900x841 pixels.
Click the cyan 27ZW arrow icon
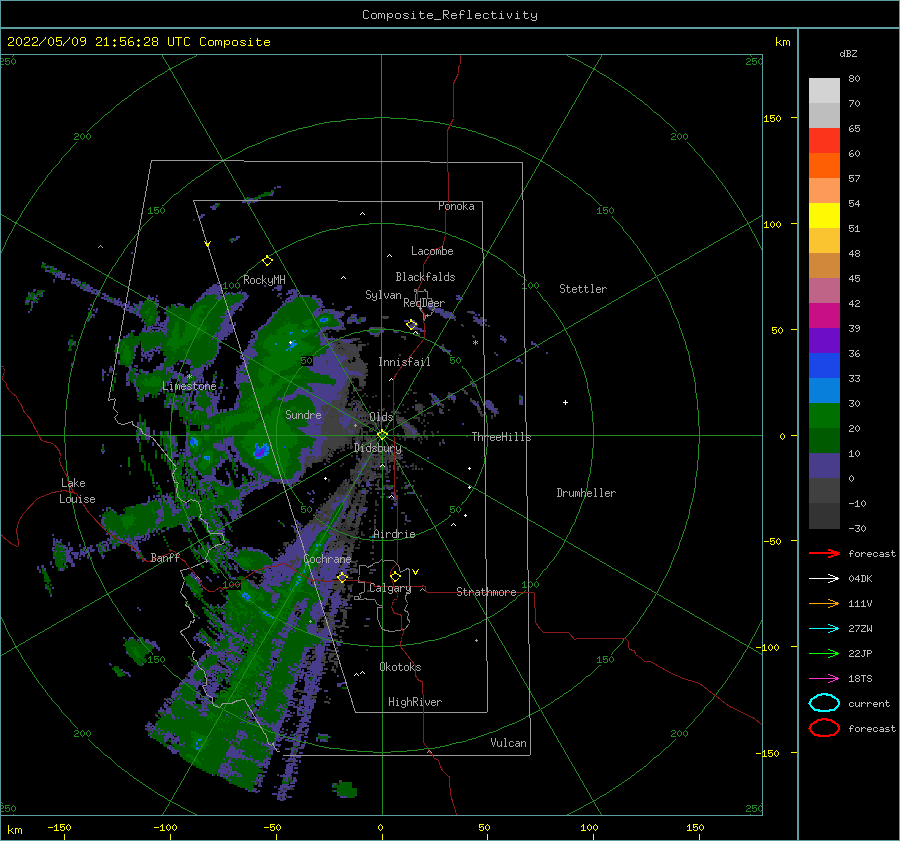824,629
